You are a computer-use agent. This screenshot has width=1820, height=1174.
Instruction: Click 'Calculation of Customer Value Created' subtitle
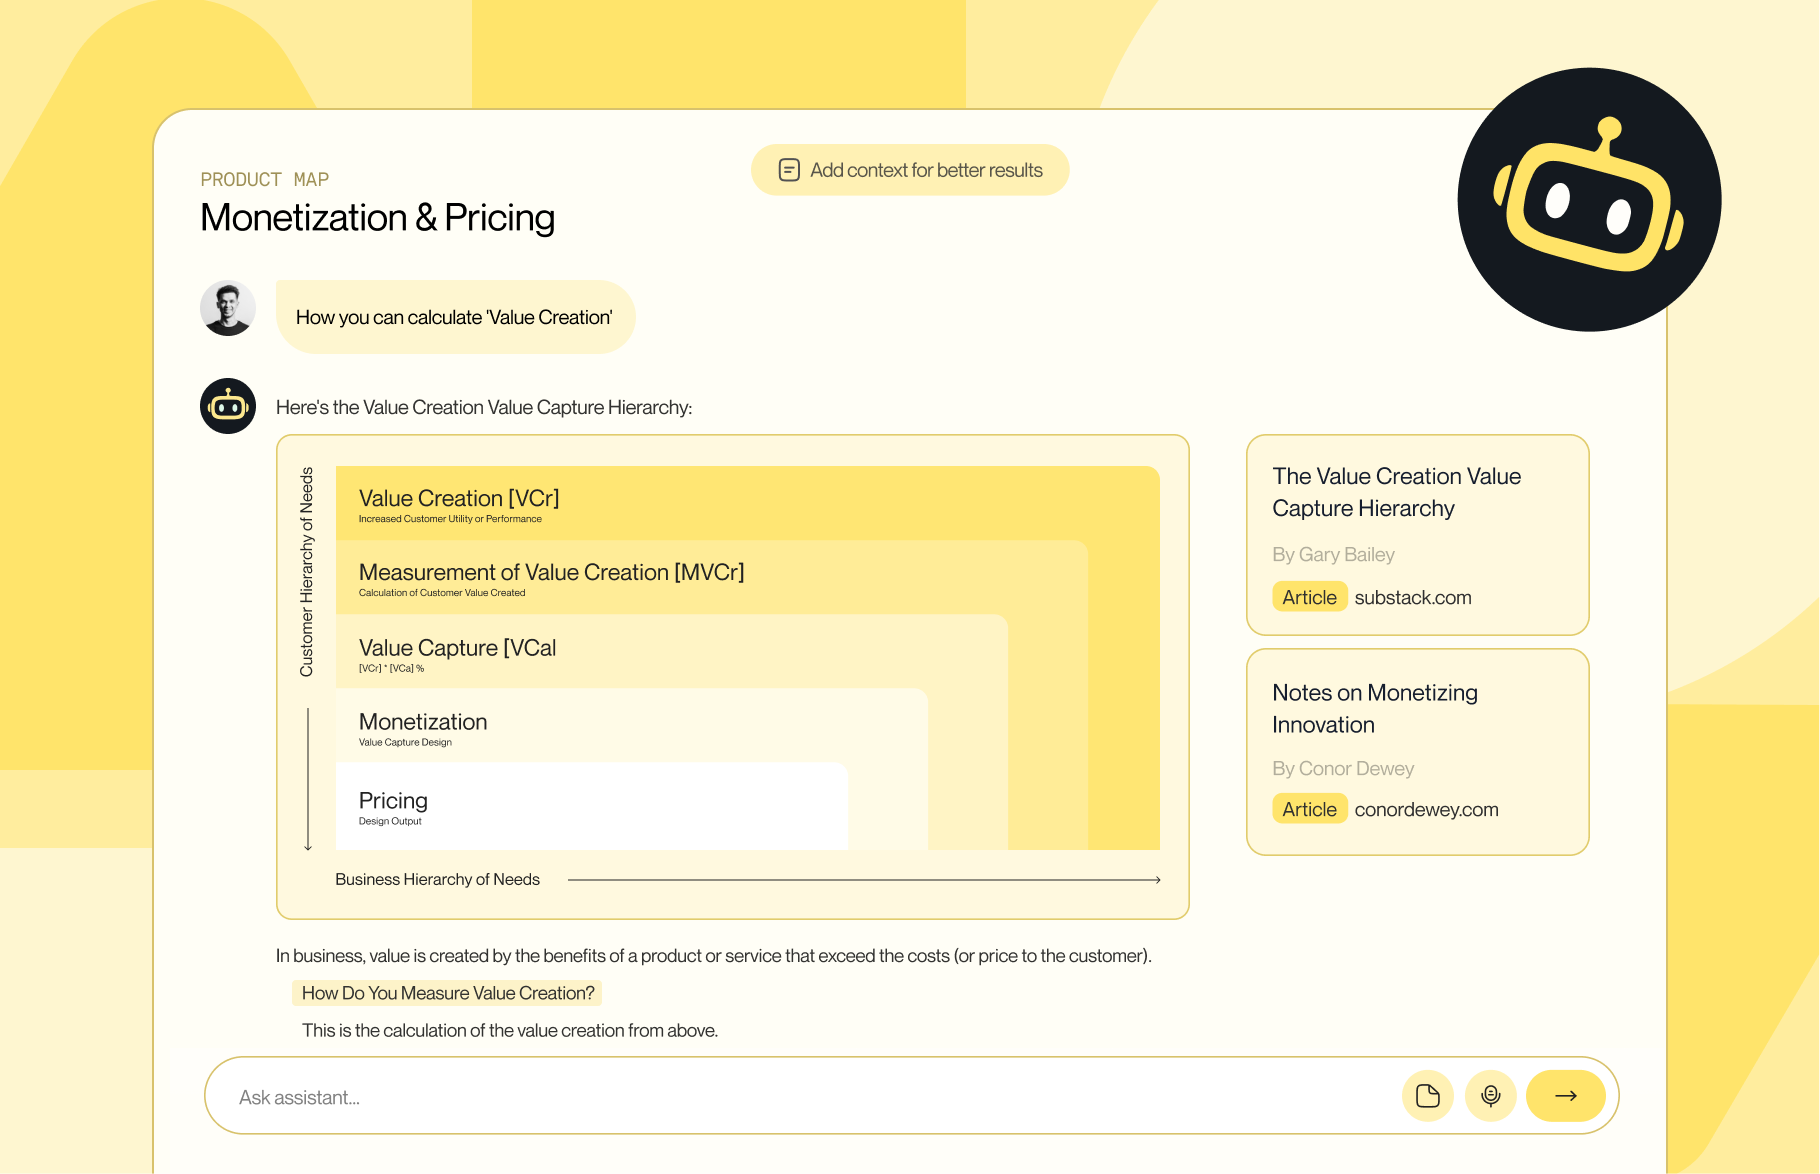442,593
